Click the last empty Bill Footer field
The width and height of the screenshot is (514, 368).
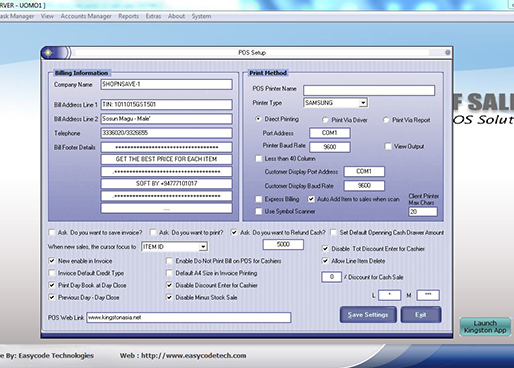pos(166,209)
